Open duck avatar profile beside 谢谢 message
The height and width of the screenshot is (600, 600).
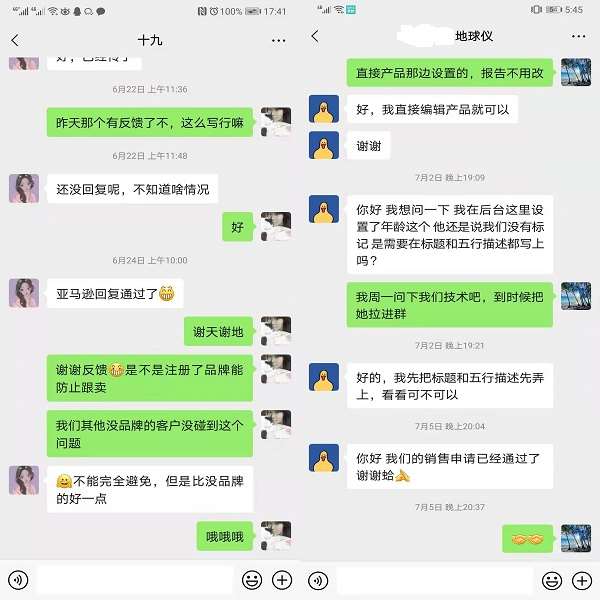pos(324,145)
